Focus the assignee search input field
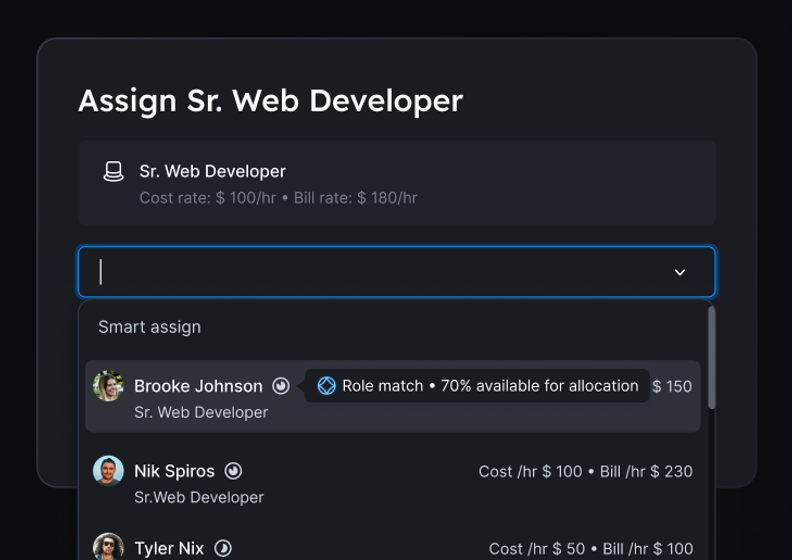The image size is (792, 560). (x=380, y=272)
